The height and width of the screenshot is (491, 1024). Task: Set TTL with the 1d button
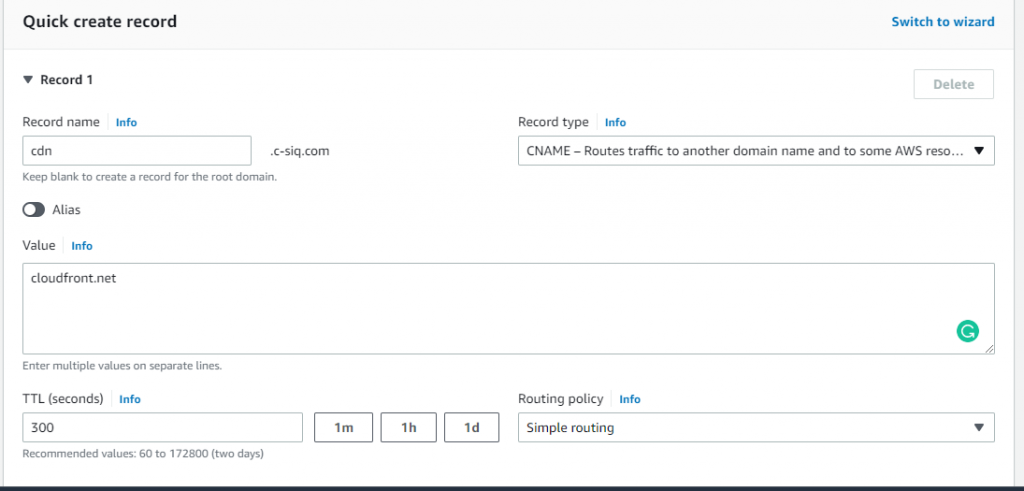click(472, 428)
